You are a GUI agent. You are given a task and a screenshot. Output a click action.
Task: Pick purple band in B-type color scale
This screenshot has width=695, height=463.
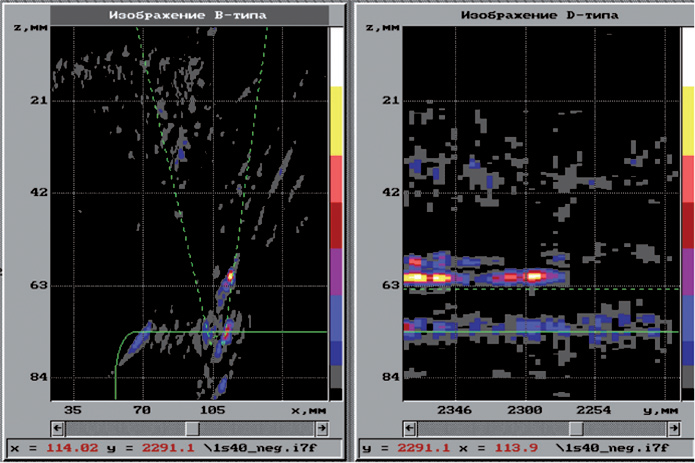(x=337, y=272)
